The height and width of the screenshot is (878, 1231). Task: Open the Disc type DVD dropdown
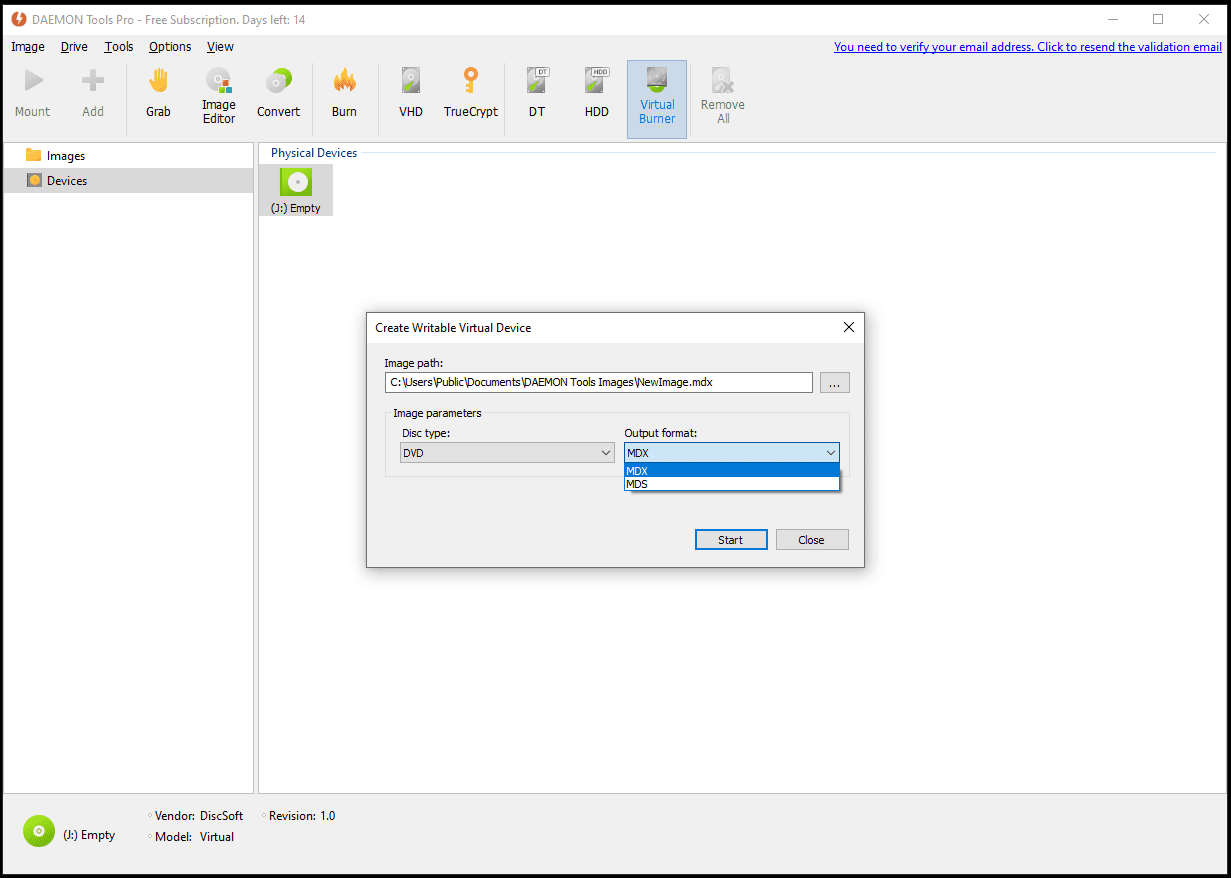point(508,453)
